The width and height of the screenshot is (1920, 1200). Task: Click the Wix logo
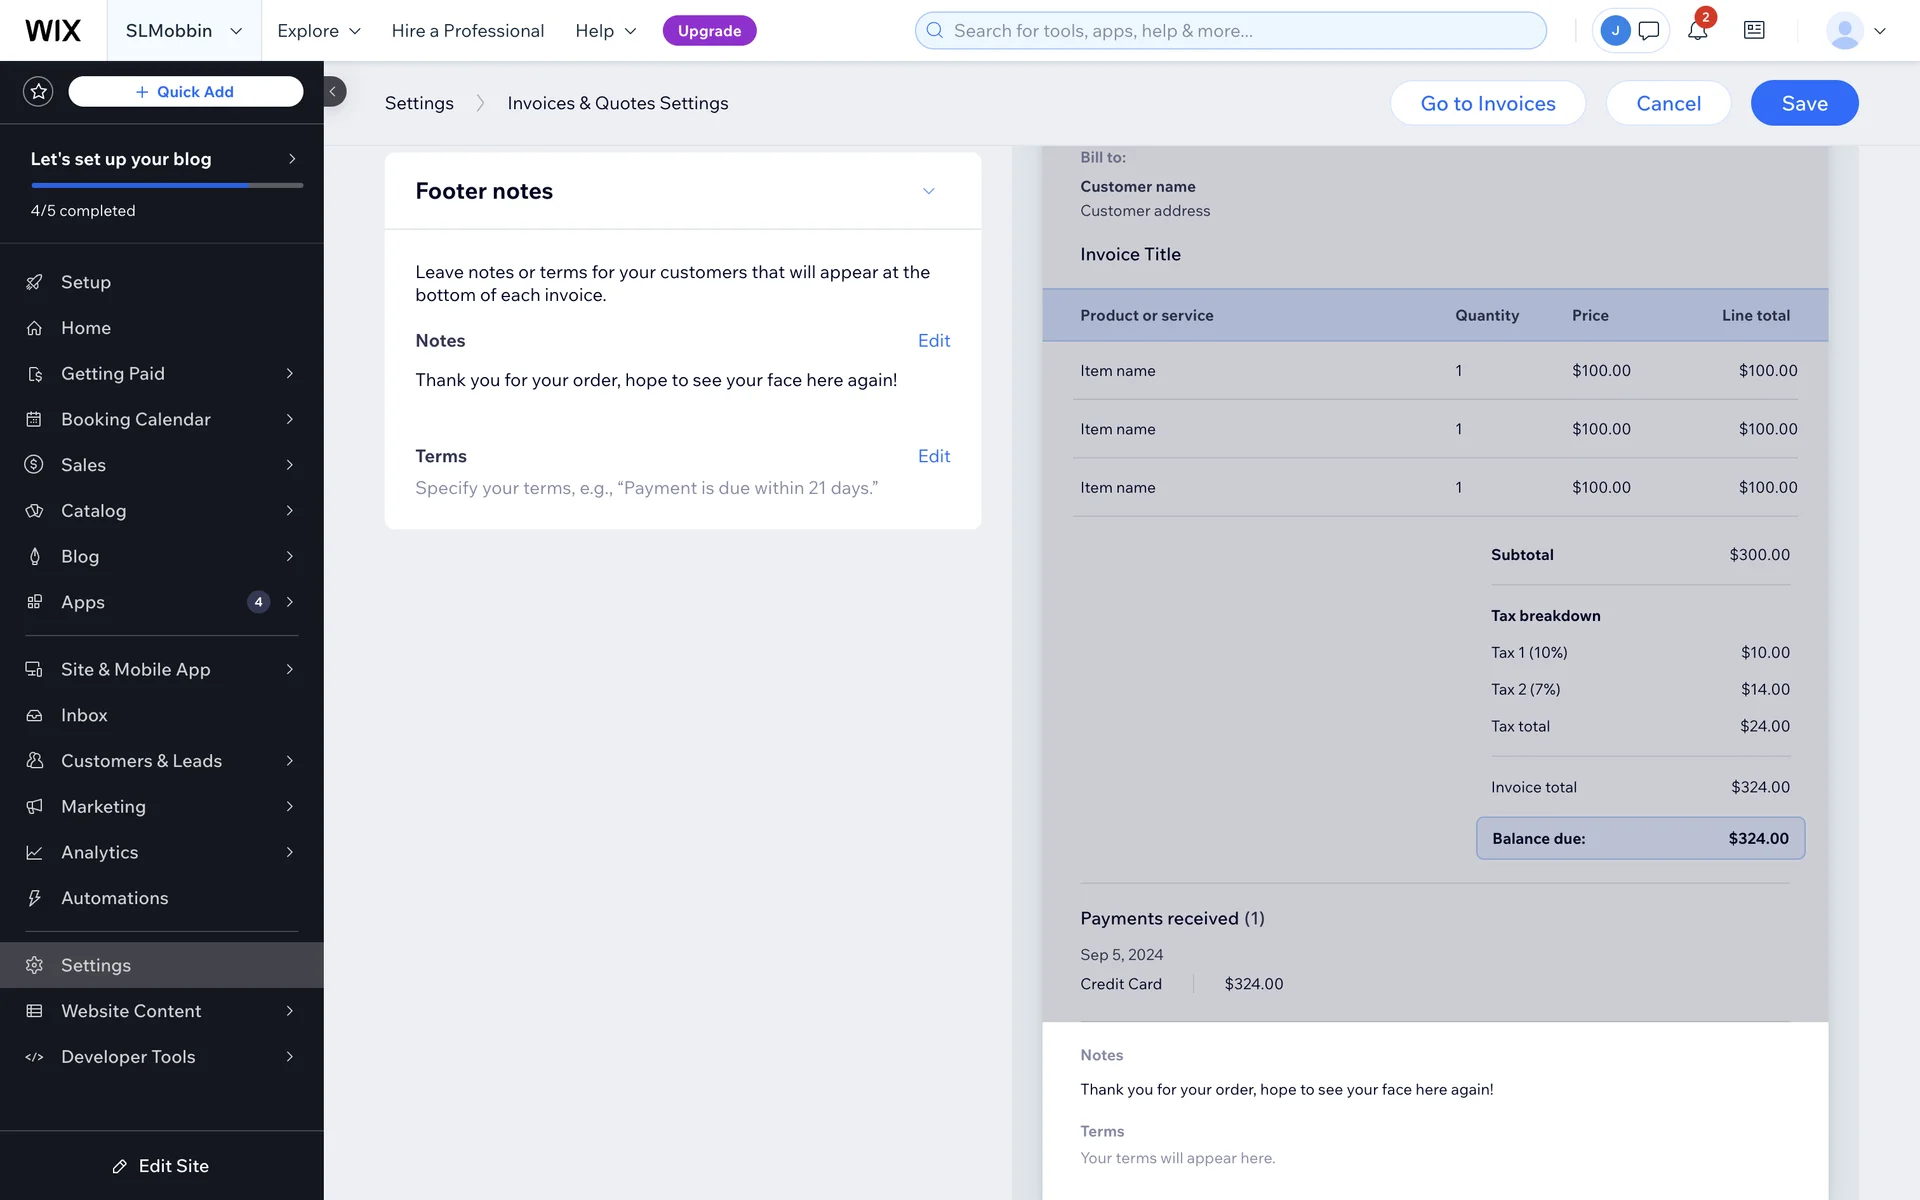(x=53, y=31)
